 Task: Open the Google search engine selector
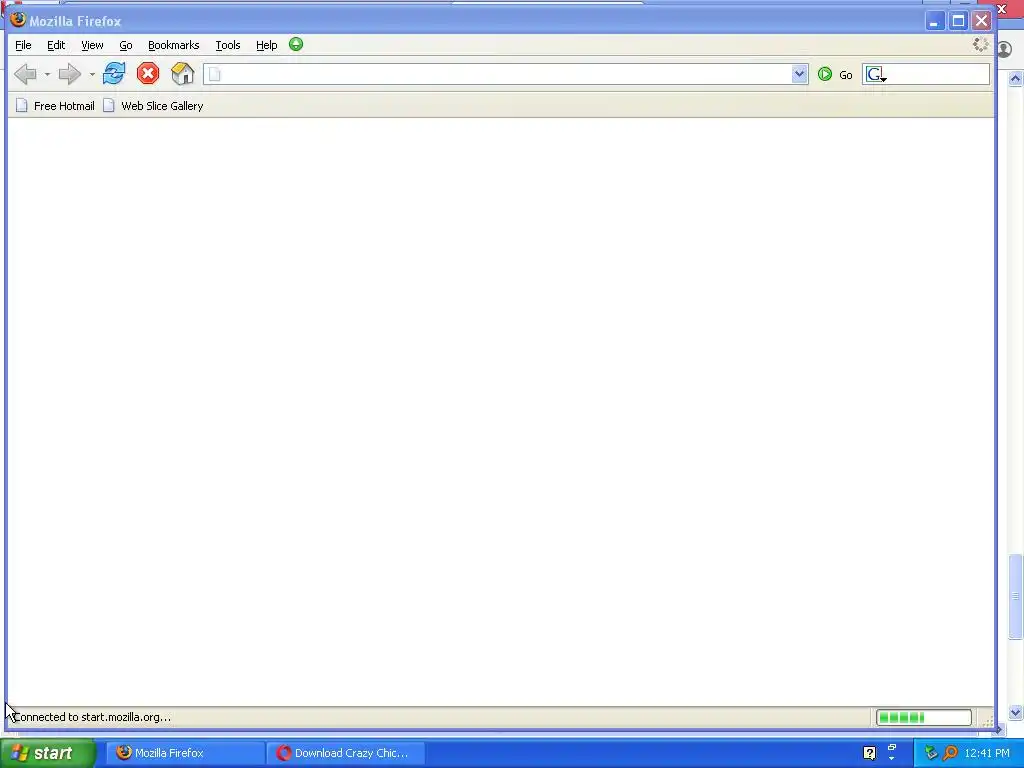tap(876, 74)
